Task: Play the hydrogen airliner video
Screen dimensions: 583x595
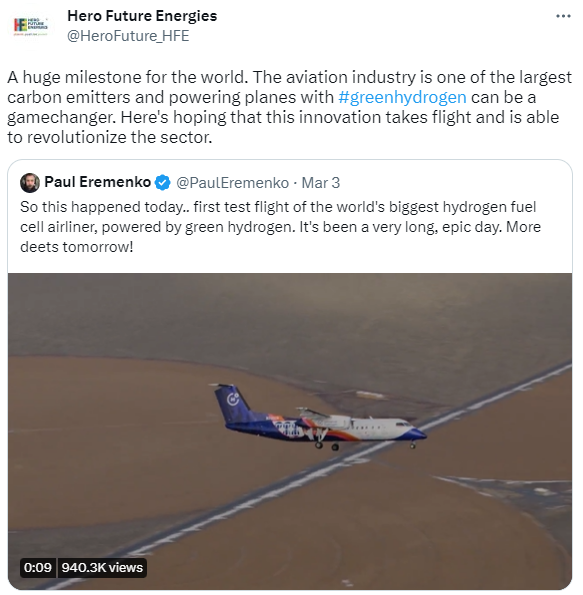Action: (290, 431)
